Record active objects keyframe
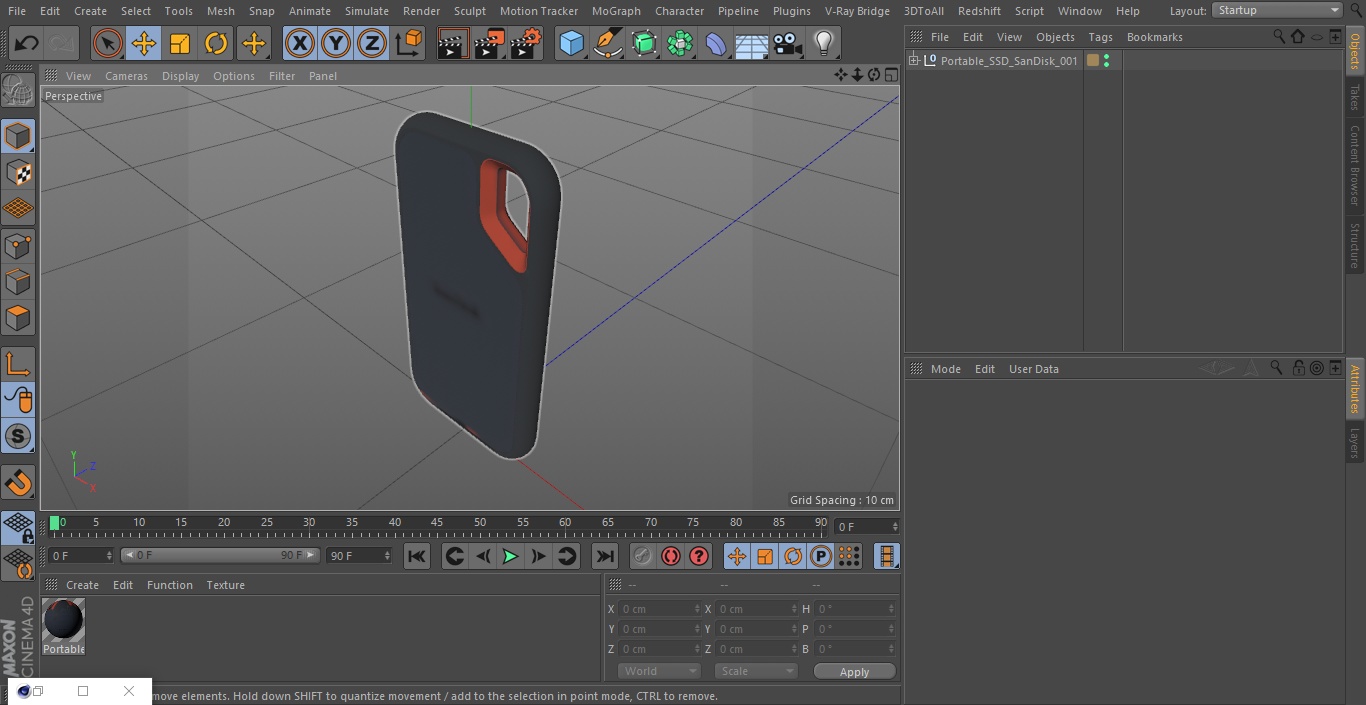Viewport: 1366px width, 705px height. tap(642, 556)
